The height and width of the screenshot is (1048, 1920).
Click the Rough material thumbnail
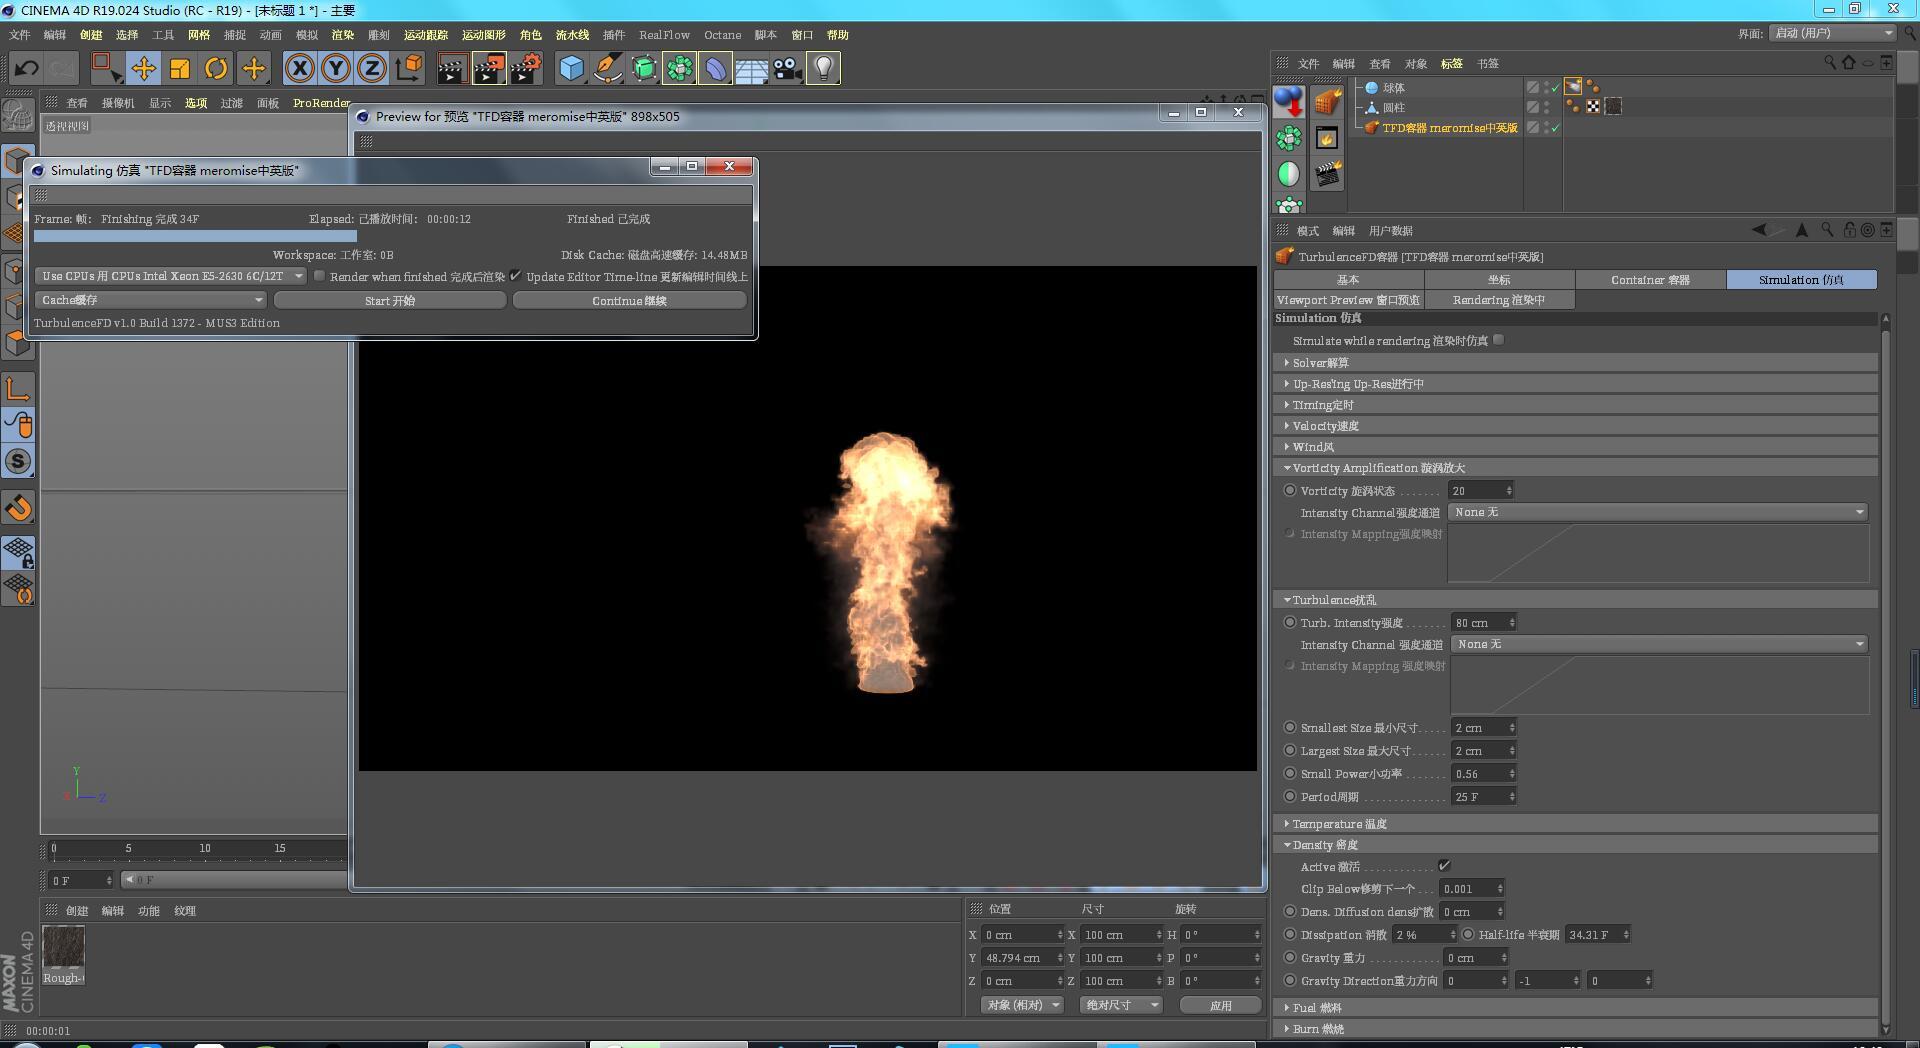point(63,948)
